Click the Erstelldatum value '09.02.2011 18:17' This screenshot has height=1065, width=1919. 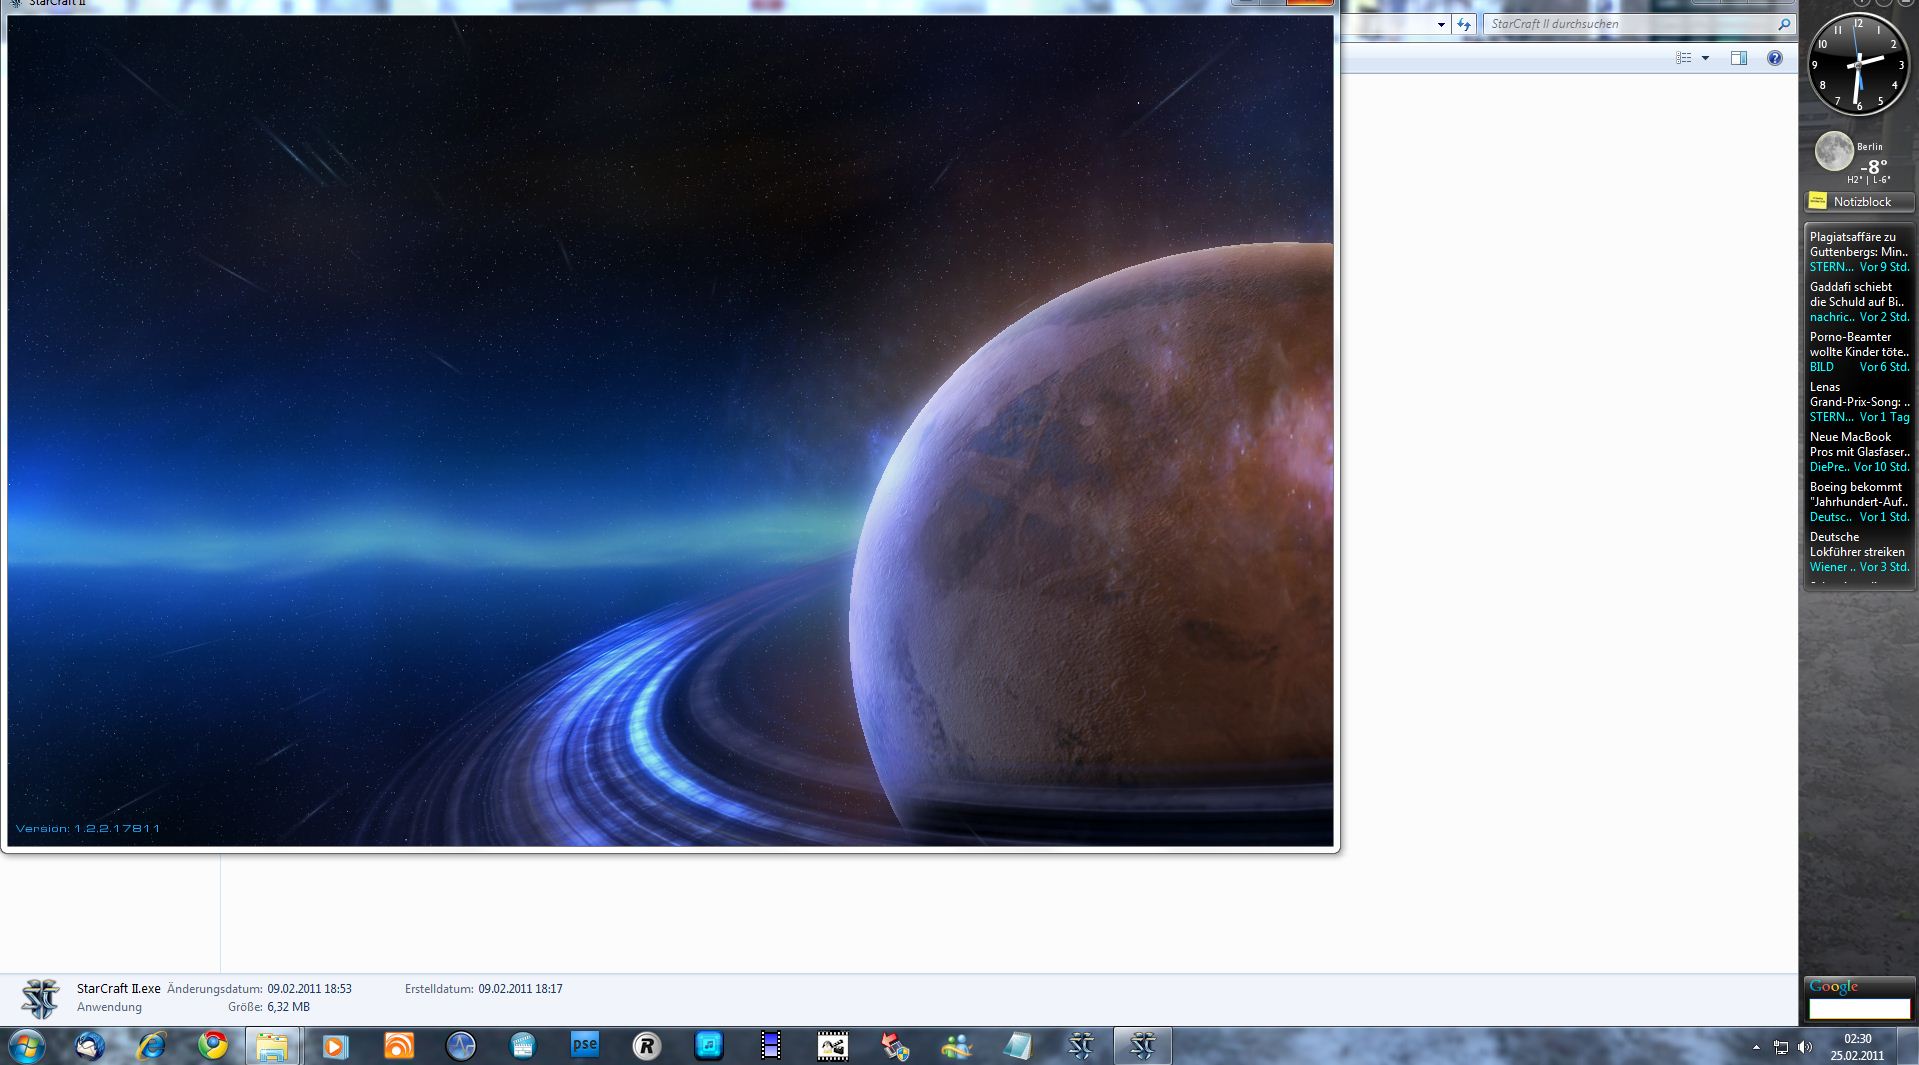point(520,988)
